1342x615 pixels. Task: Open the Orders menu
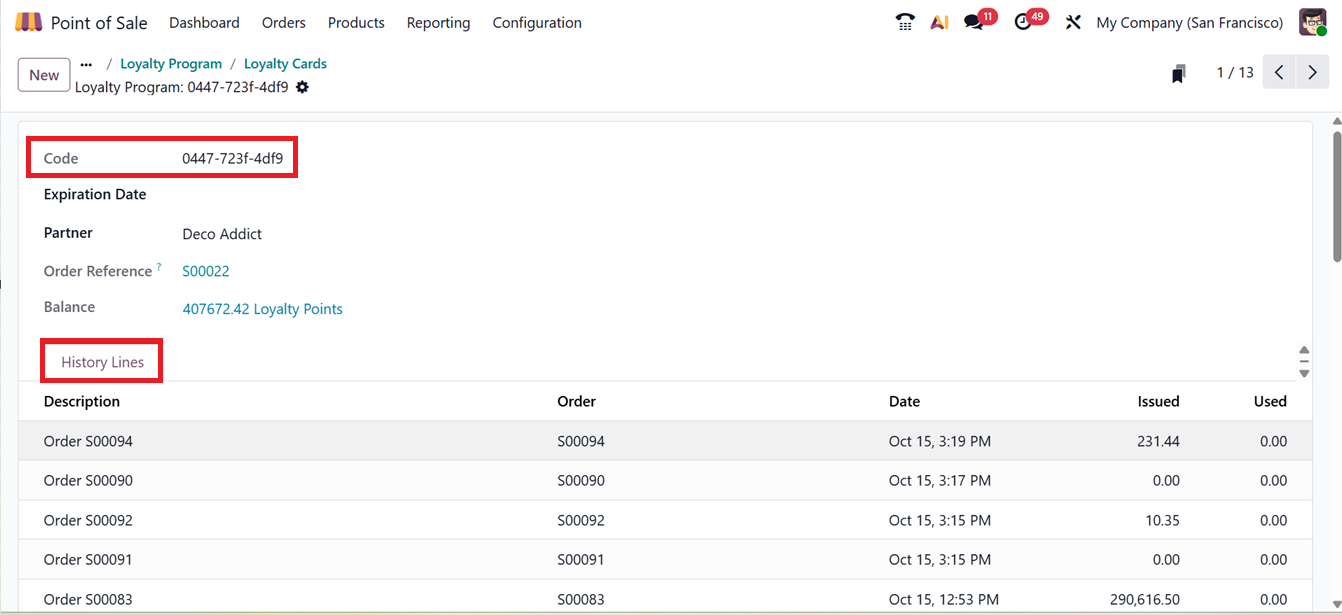coord(284,22)
